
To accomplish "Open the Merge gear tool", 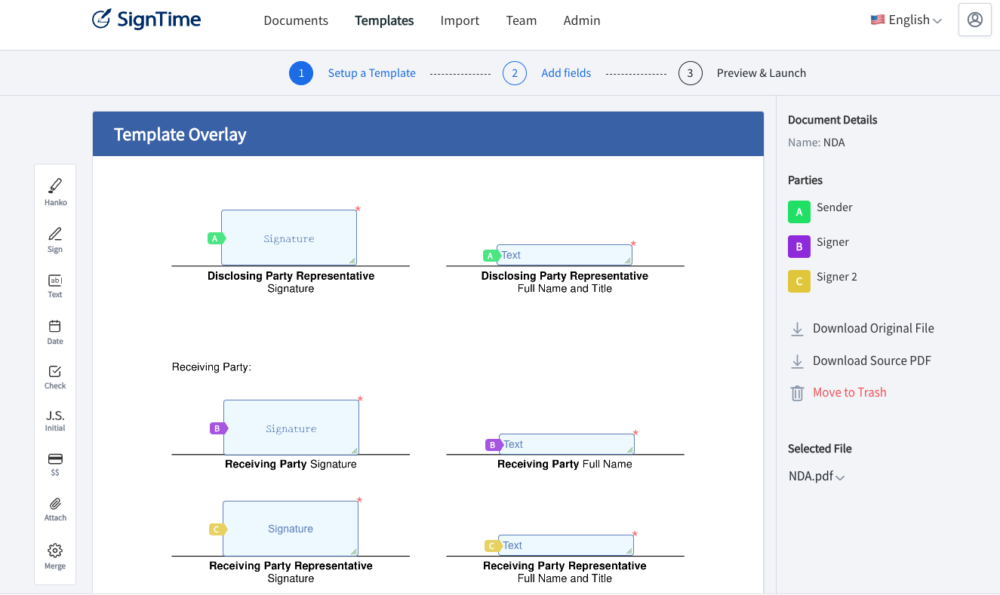I will 55,555.
